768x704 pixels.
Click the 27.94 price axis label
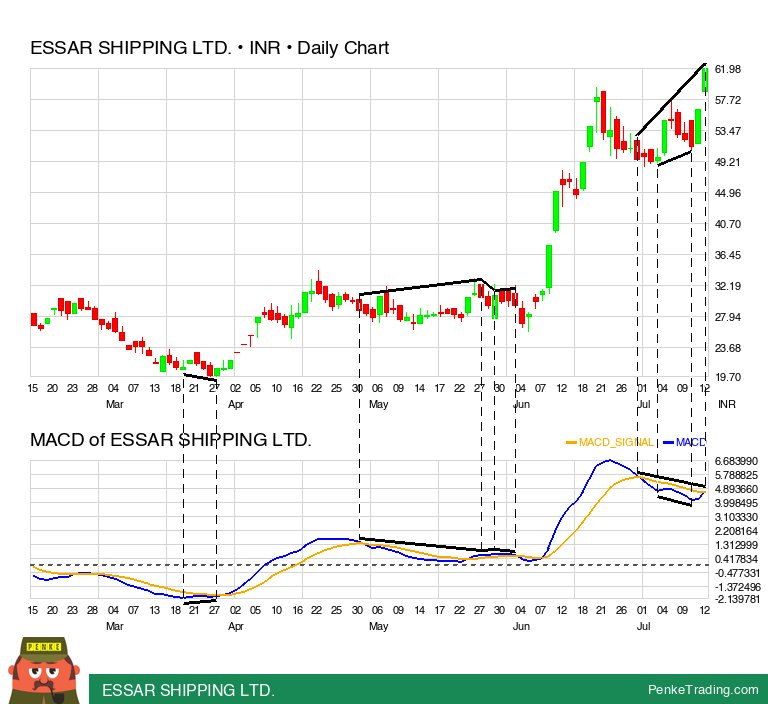(728, 317)
